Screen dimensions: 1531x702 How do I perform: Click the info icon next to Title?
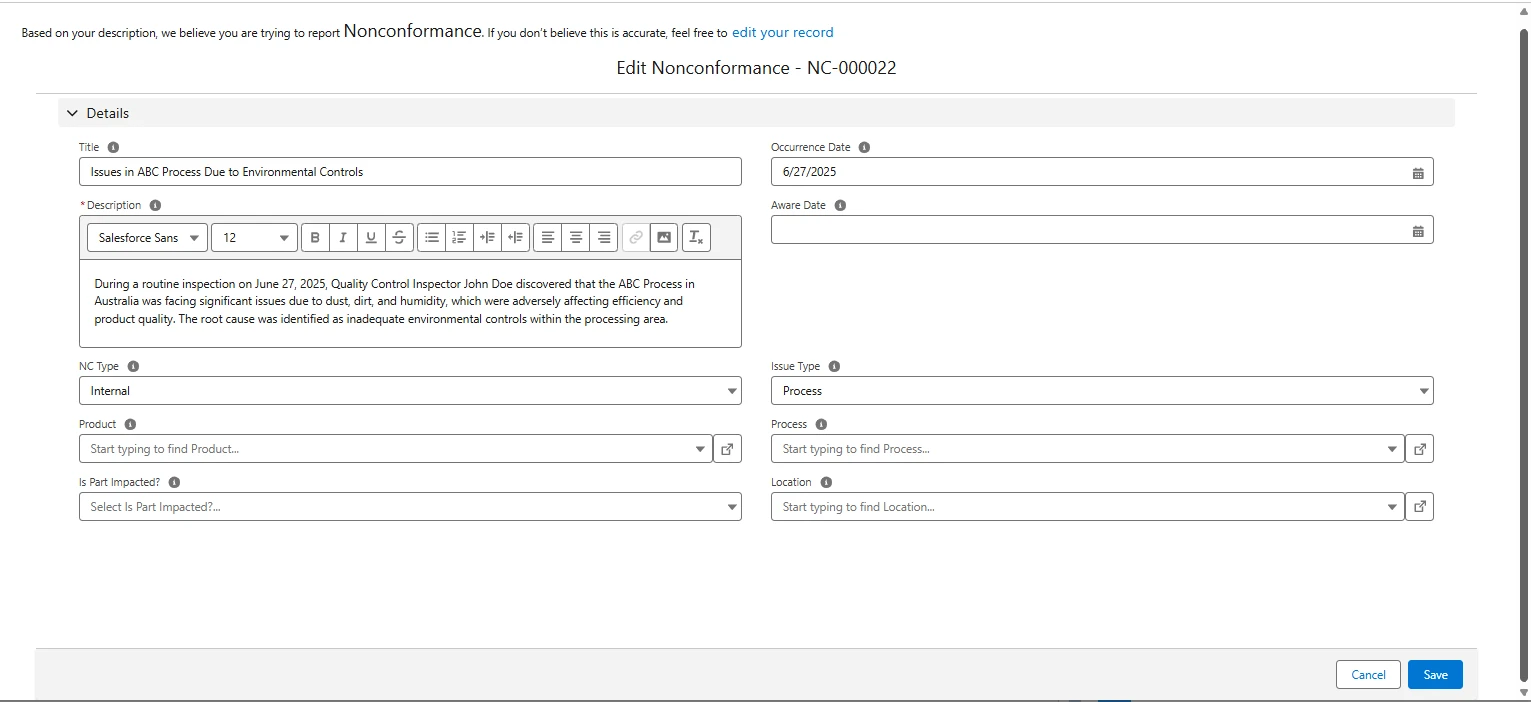point(113,147)
